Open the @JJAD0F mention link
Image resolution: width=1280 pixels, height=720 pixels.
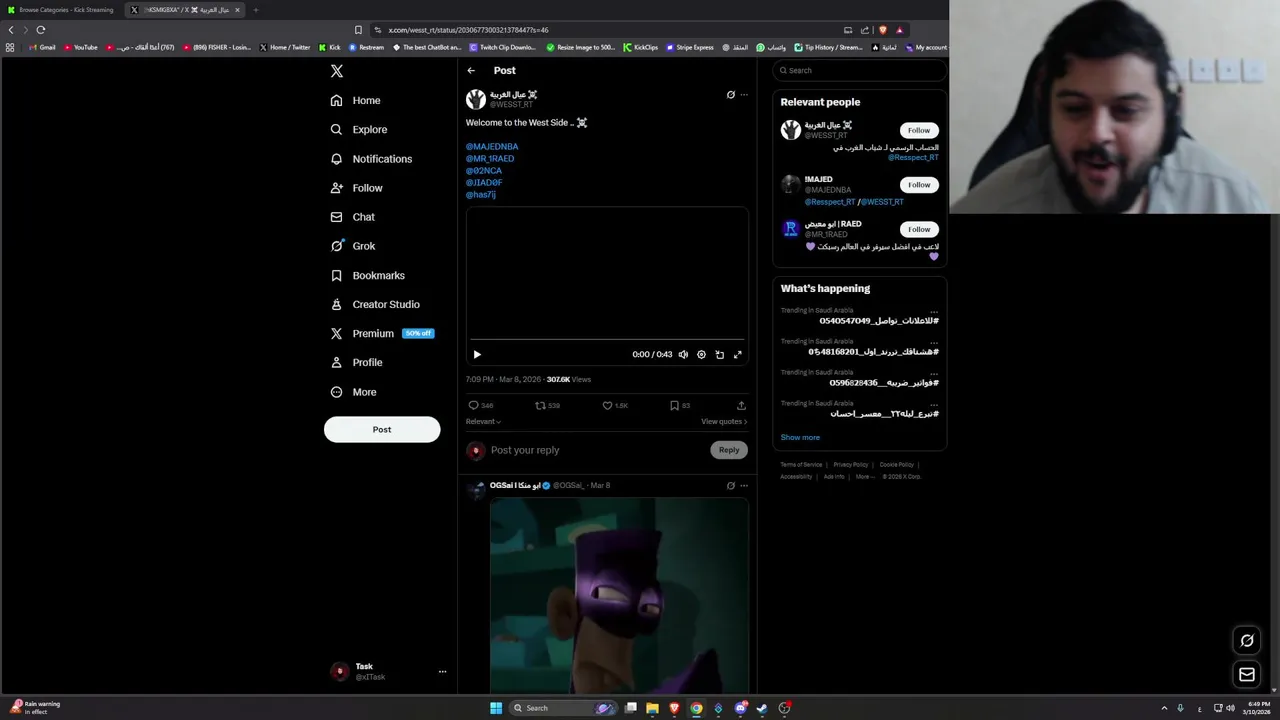click(484, 183)
